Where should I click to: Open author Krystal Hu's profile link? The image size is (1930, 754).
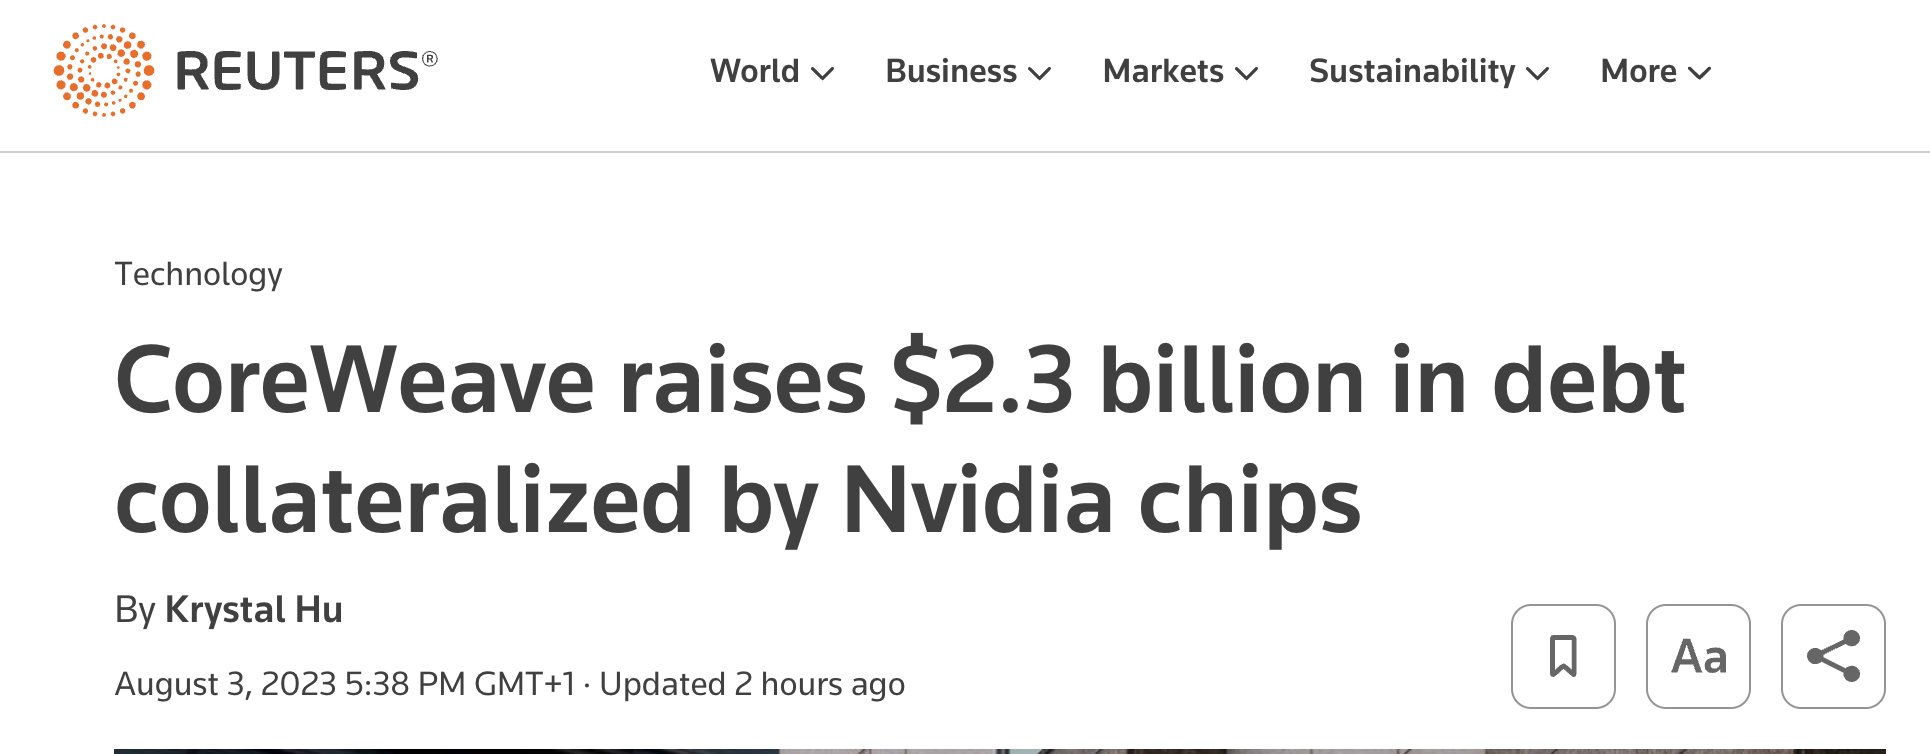click(254, 609)
